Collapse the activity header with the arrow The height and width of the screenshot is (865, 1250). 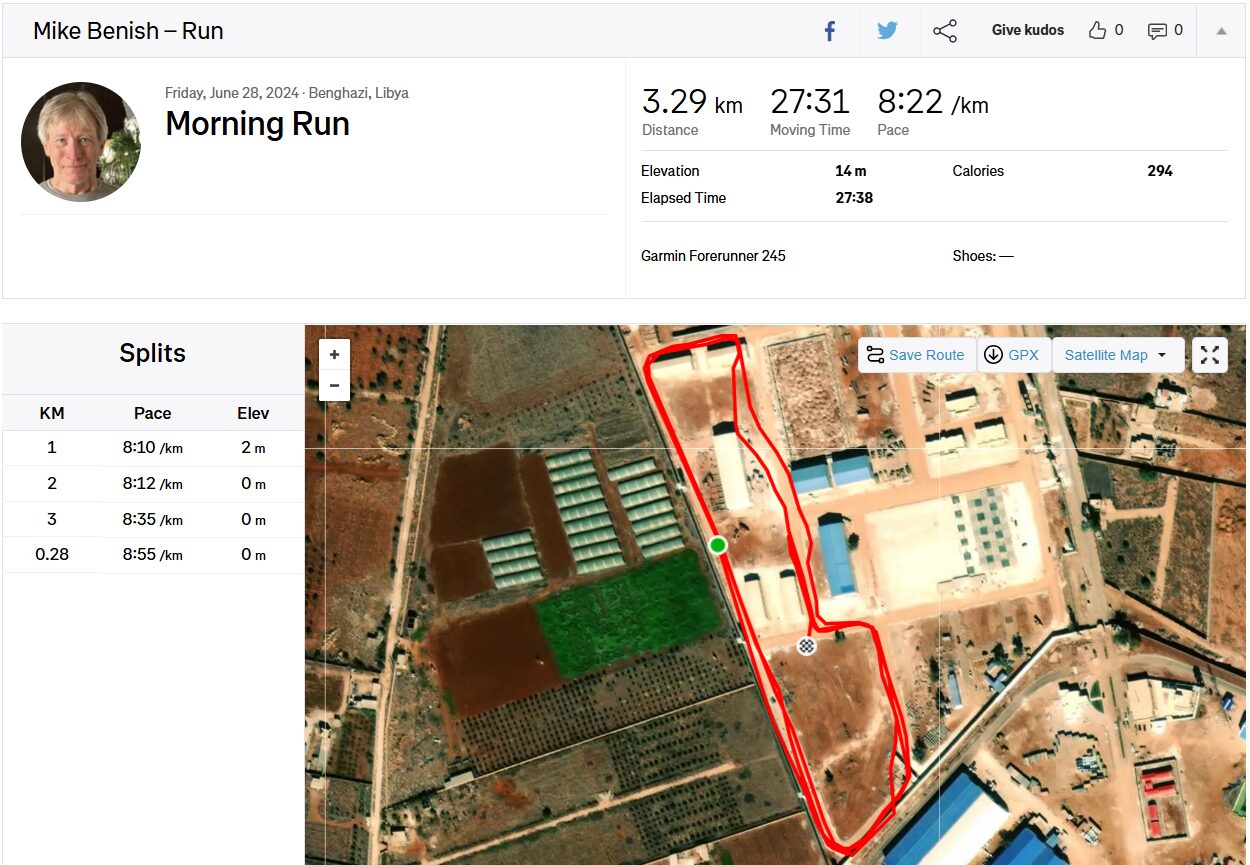(1221, 31)
